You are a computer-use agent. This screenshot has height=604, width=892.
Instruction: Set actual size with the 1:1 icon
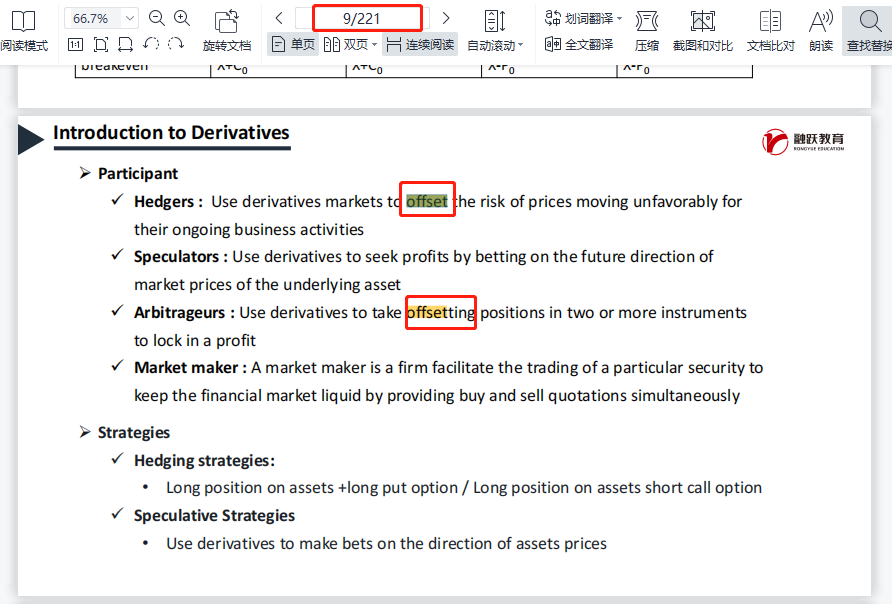coord(75,44)
